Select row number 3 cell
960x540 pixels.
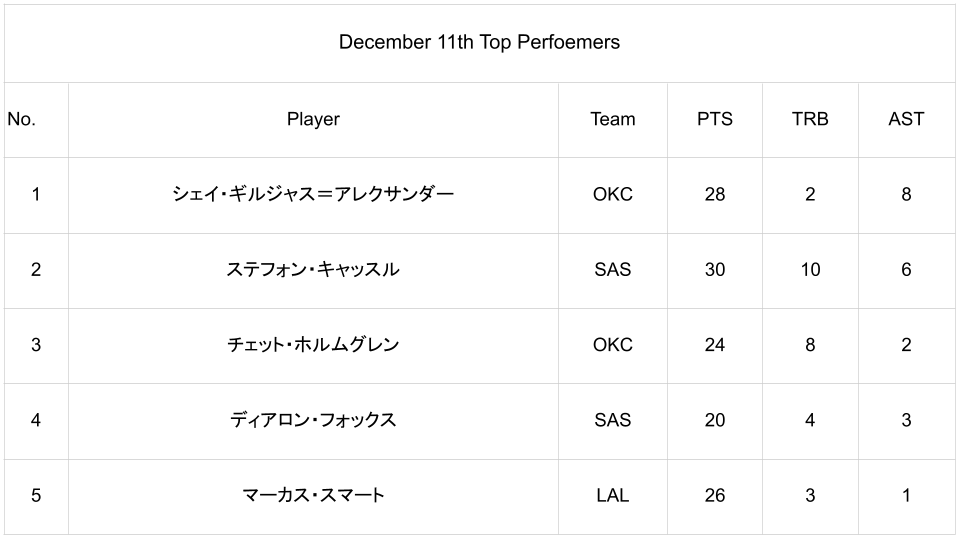[x=36, y=345]
